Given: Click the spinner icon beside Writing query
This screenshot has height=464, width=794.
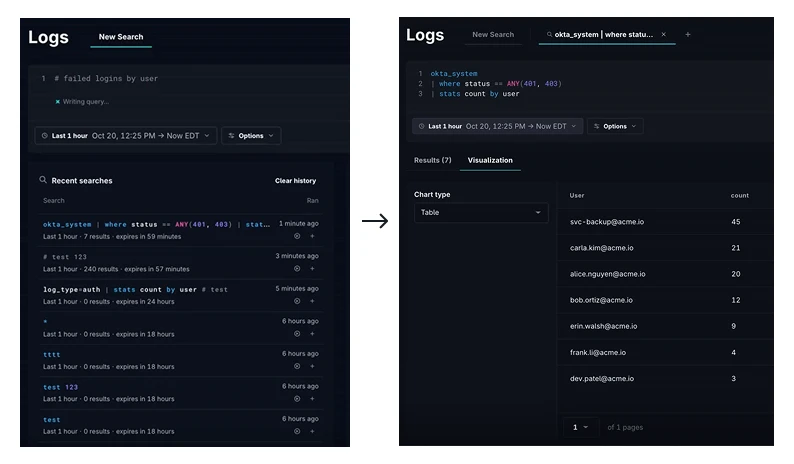Looking at the screenshot, I should click(x=58, y=102).
